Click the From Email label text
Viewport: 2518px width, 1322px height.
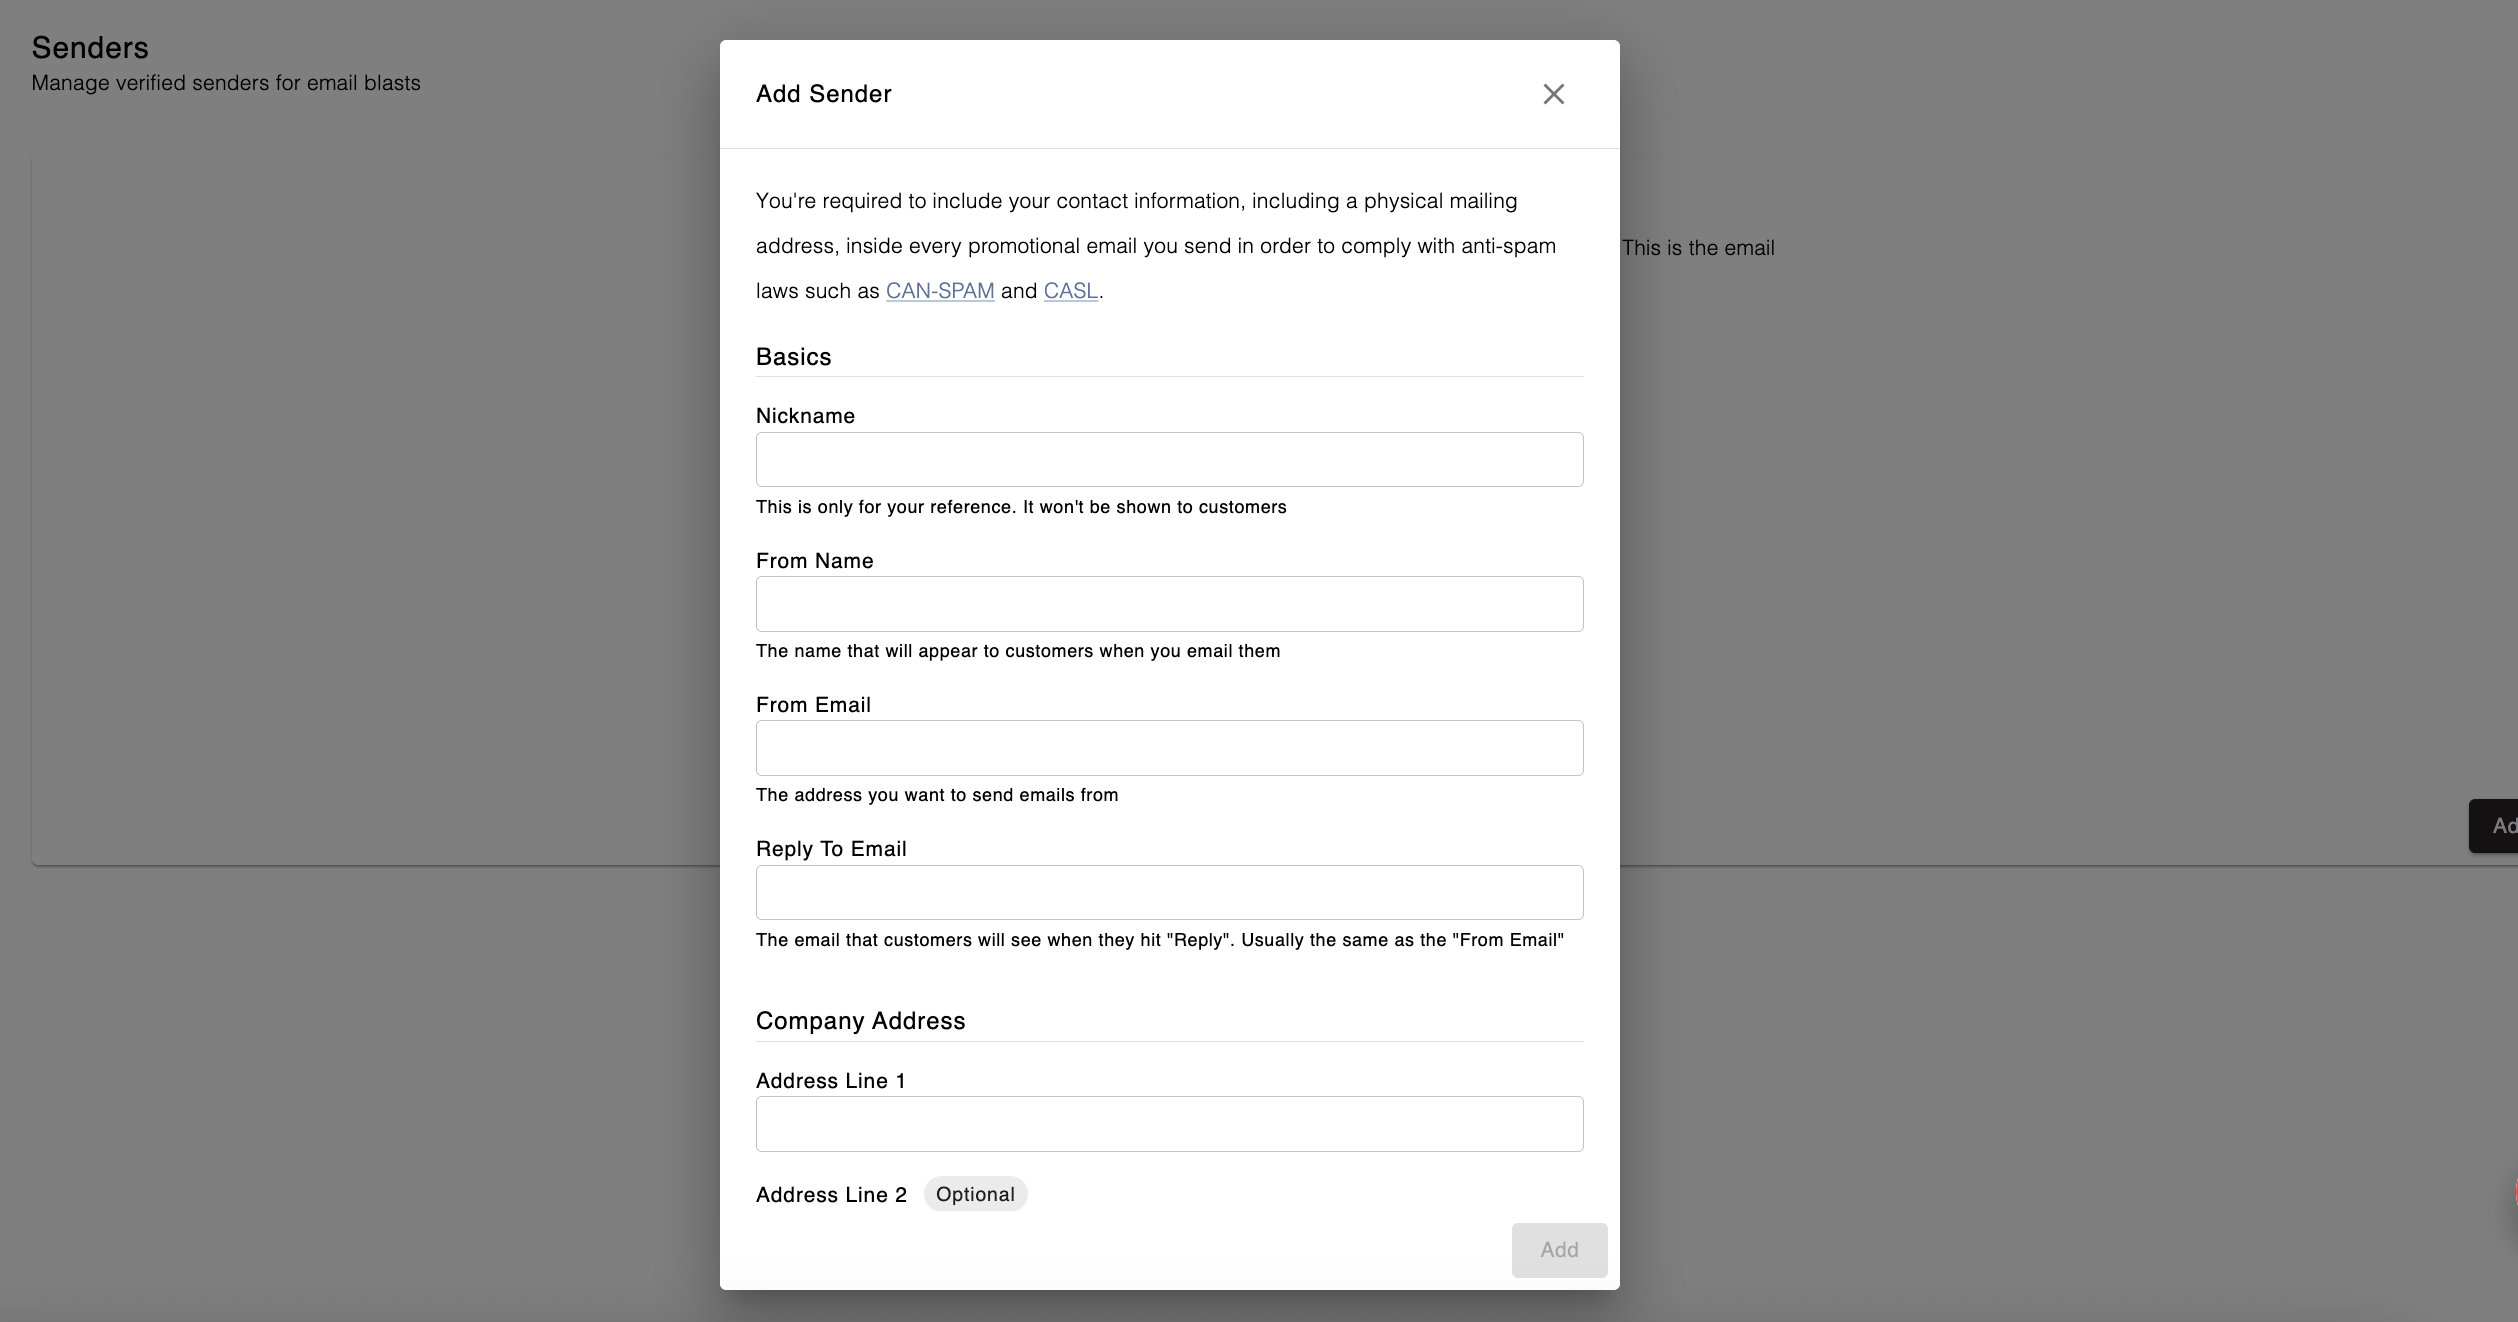click(x=813, y=705)
